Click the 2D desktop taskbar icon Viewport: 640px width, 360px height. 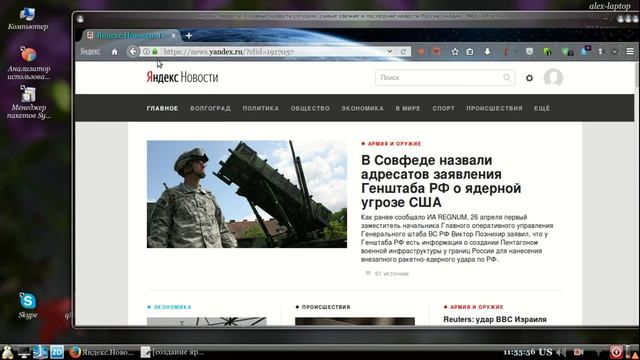point(57,352)
